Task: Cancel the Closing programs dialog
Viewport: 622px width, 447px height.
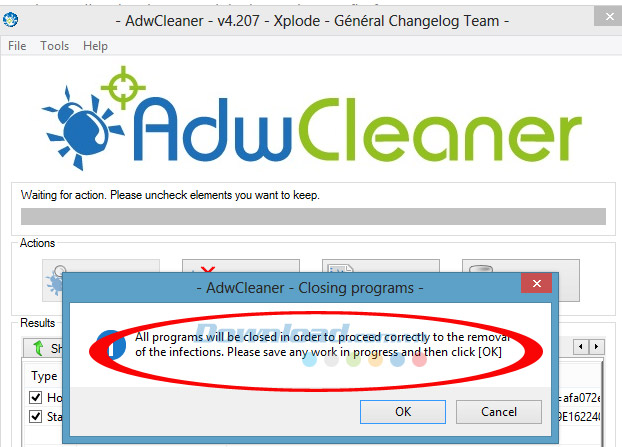Action: coord(499,412)
